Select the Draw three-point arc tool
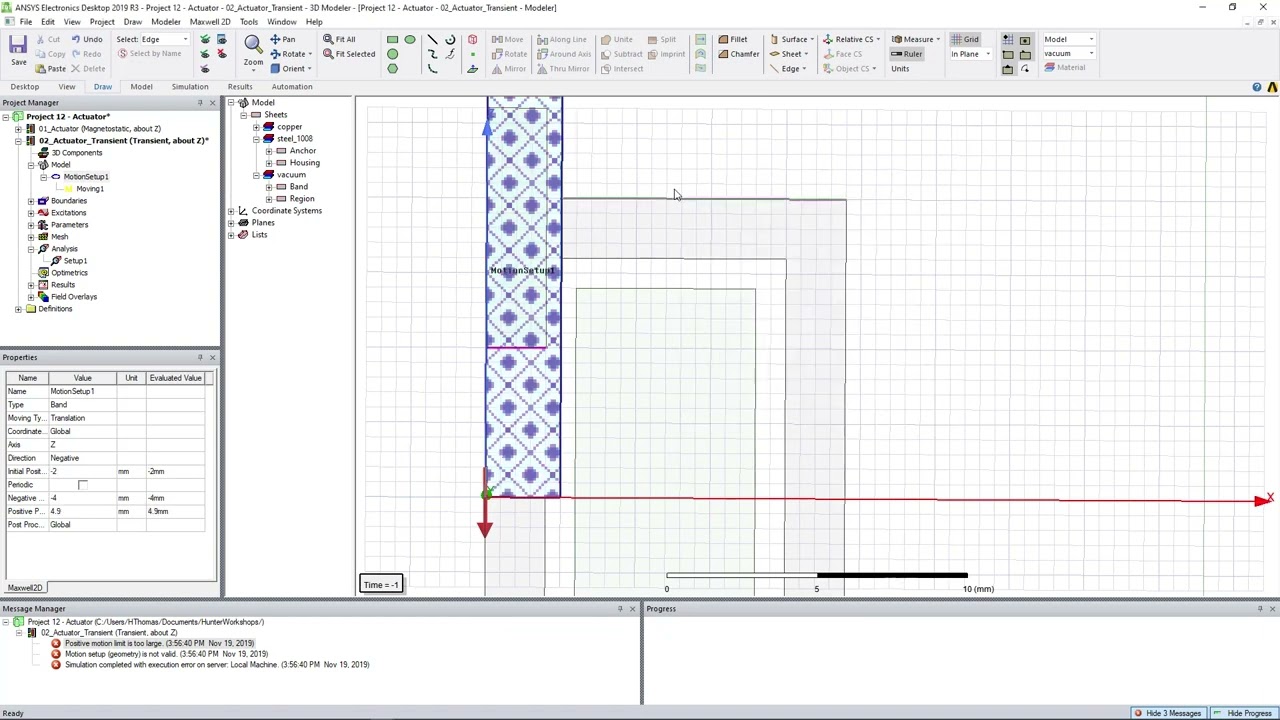The image size is (1280, 720). 432,68
